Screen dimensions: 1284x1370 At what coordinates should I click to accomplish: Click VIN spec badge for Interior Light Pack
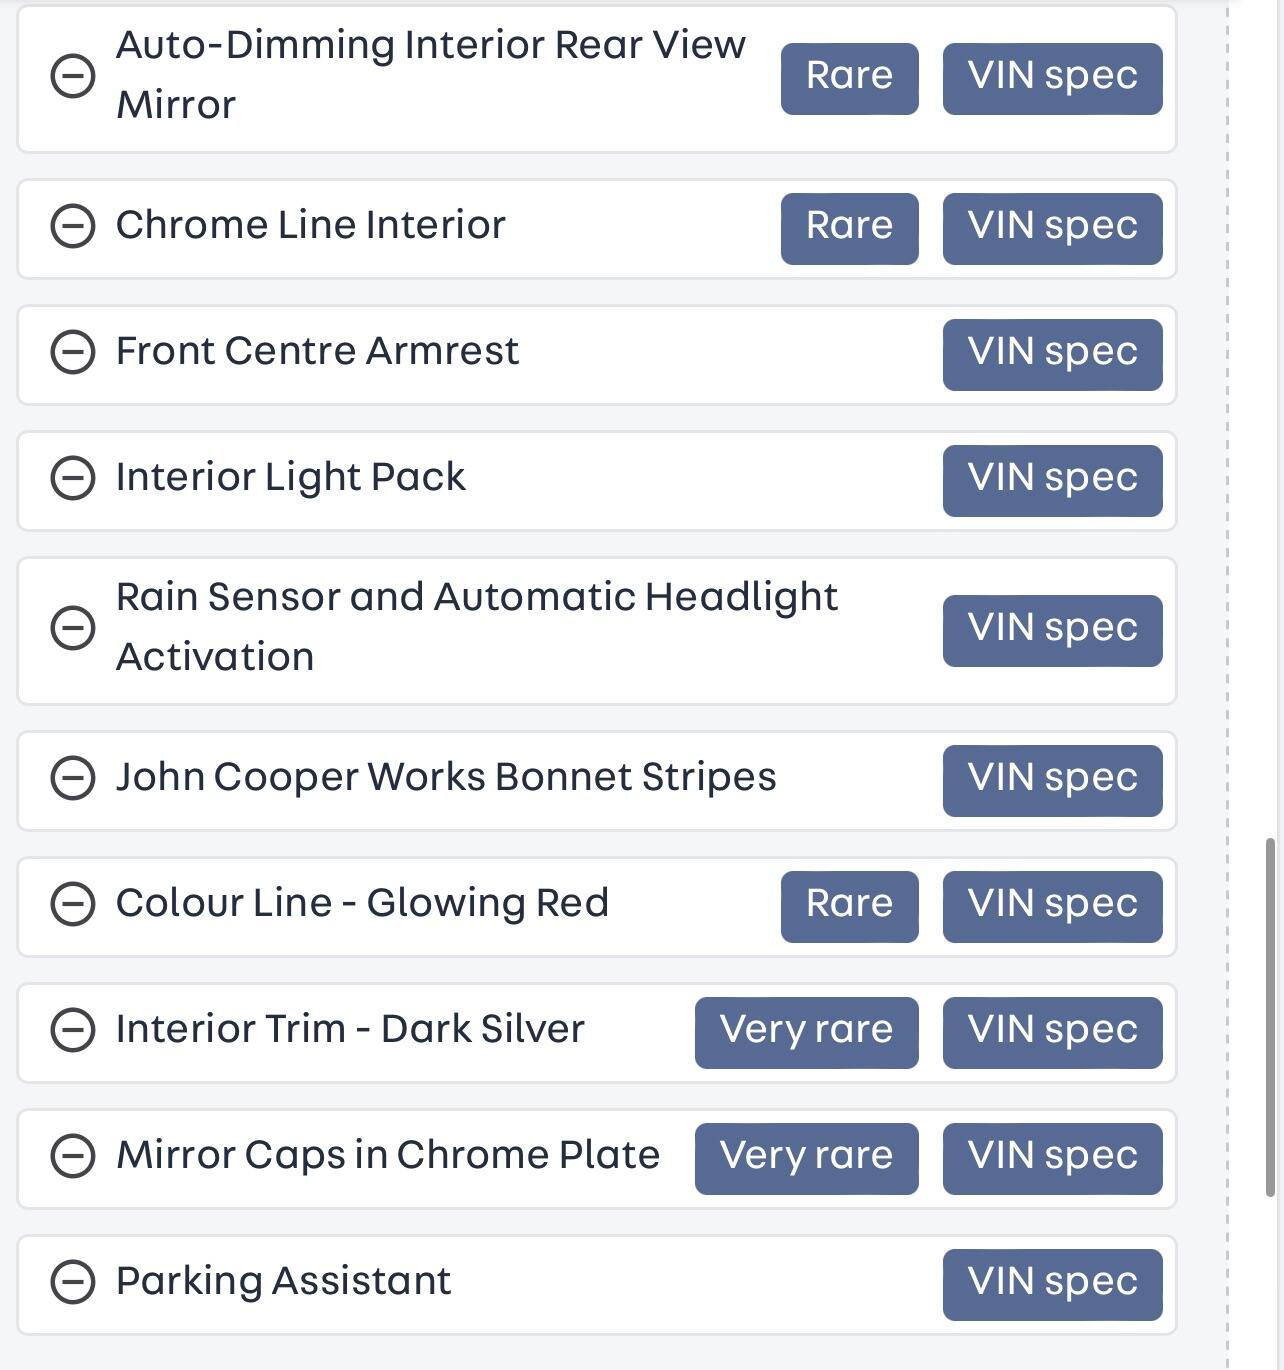click(x=1052, y=480)
